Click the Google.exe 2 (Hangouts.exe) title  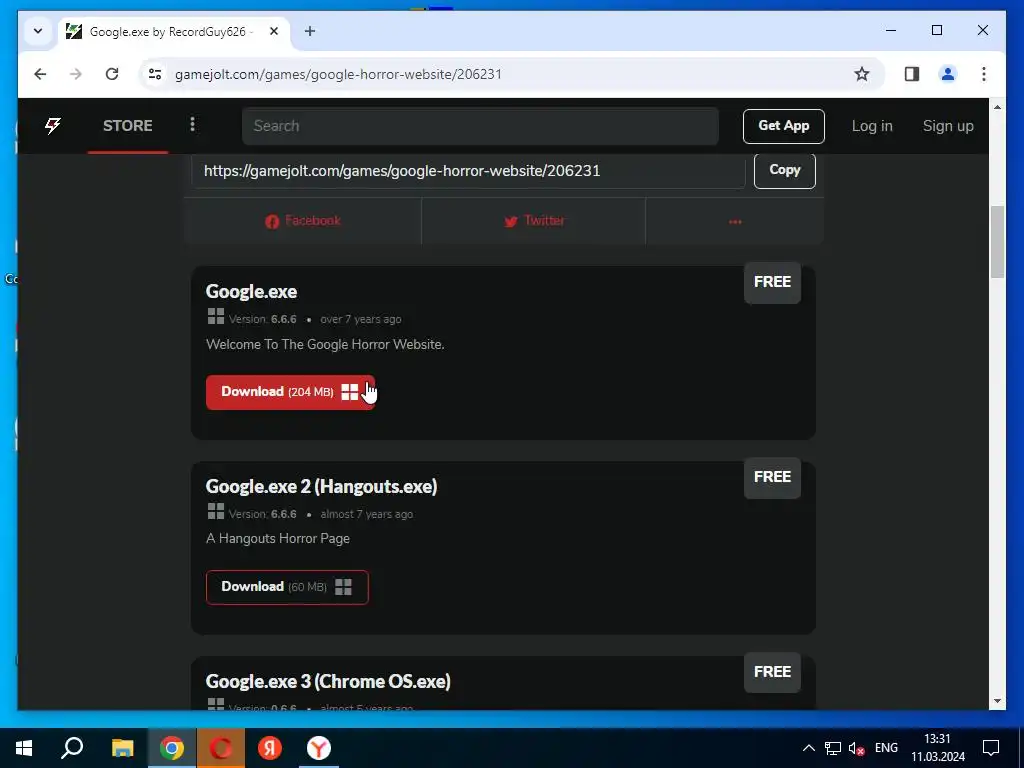click(x=321, y=486)
